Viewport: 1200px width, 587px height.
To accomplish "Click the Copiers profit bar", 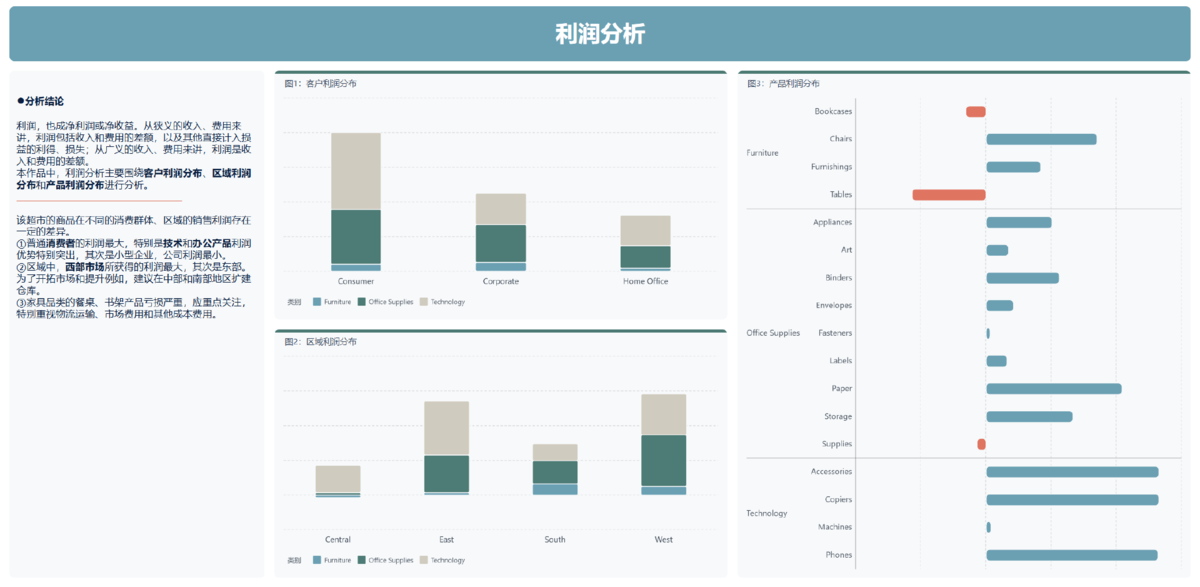I will pos(1072,499).
